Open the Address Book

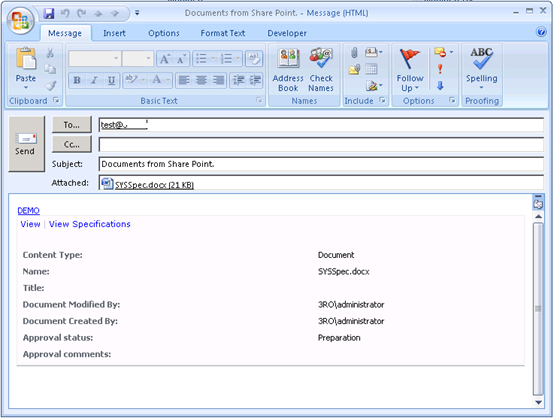click(x=288, y=70)
